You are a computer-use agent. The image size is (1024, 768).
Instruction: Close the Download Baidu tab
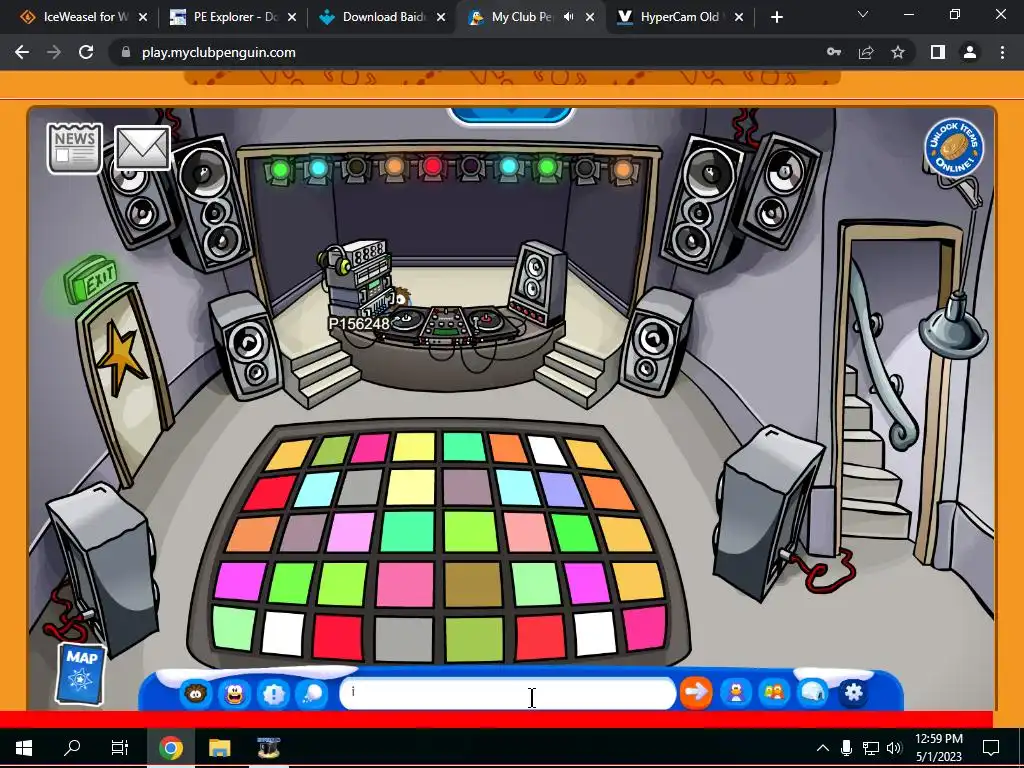[441, 17]
